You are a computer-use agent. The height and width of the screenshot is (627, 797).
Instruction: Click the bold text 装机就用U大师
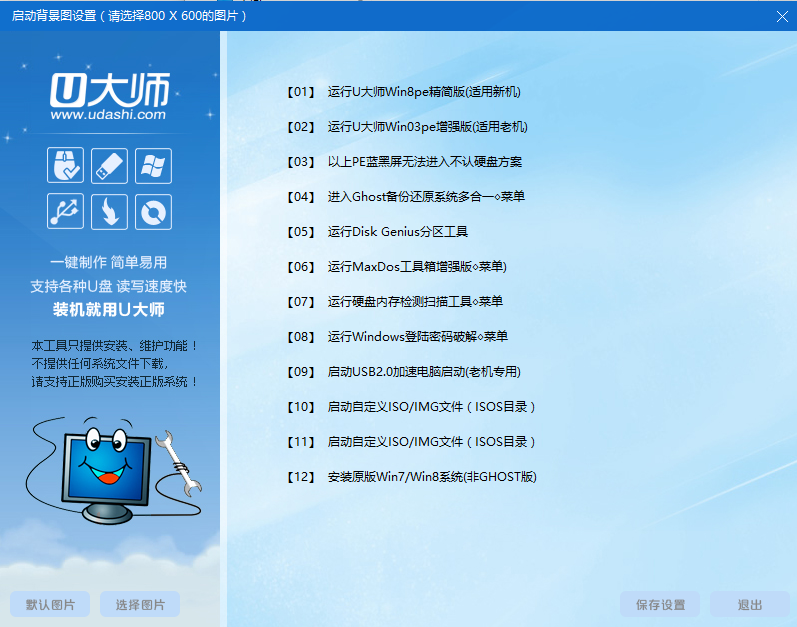click(108, 309)
